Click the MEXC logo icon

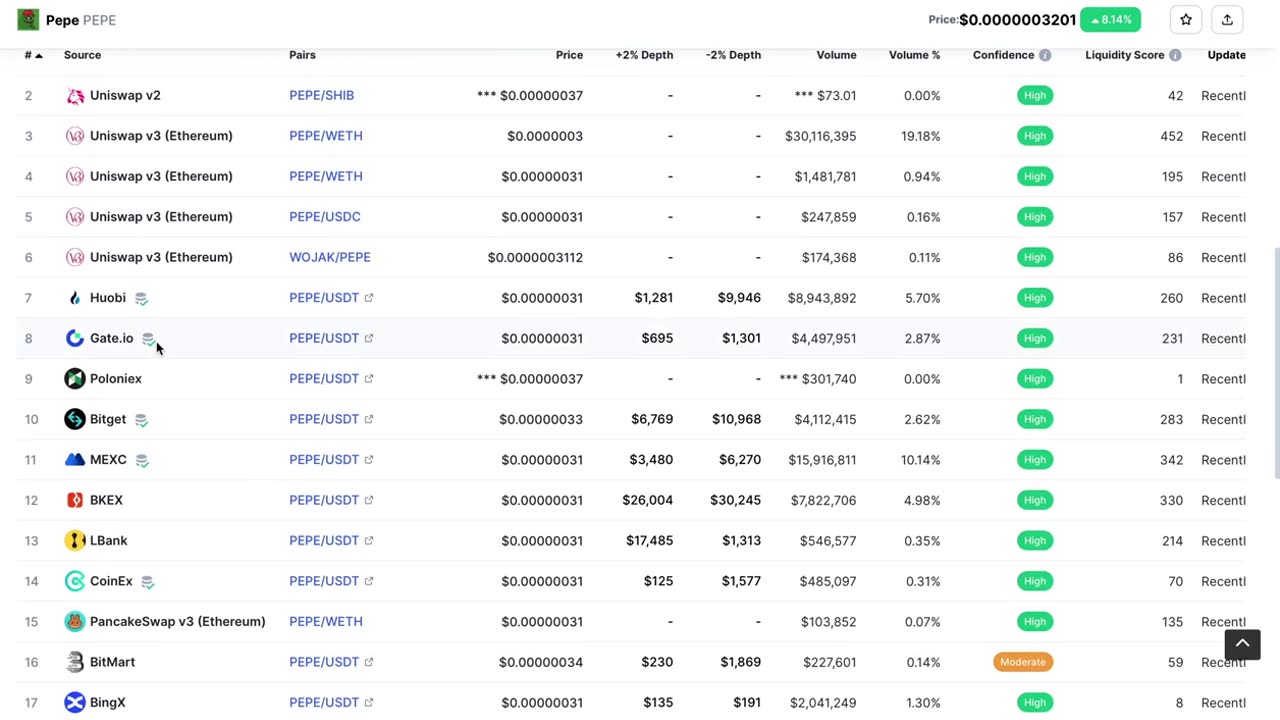pos(75,460)
